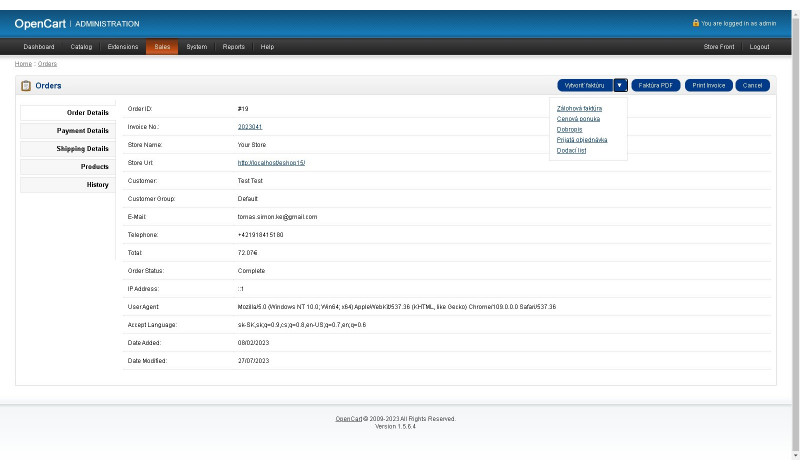
Task: Click the Accept Language value
Action: click(x=302, y=325)
